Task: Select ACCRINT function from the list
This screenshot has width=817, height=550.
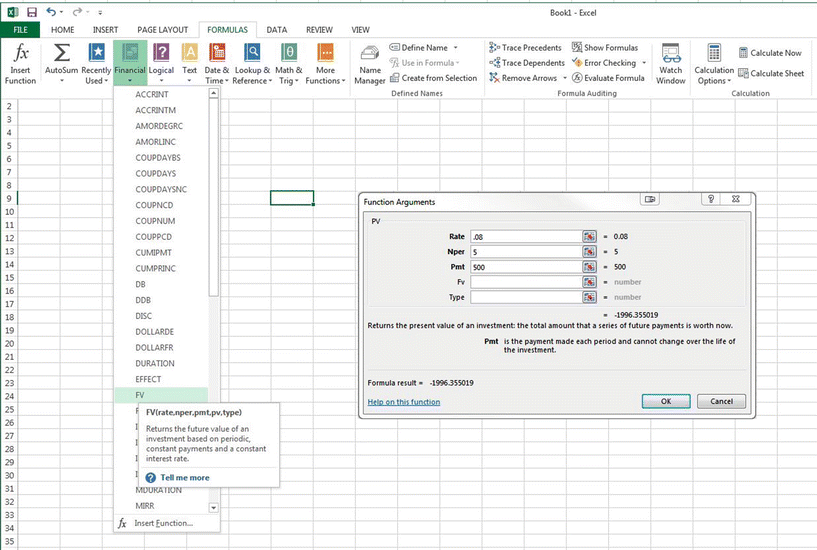Action: [161, 94]
